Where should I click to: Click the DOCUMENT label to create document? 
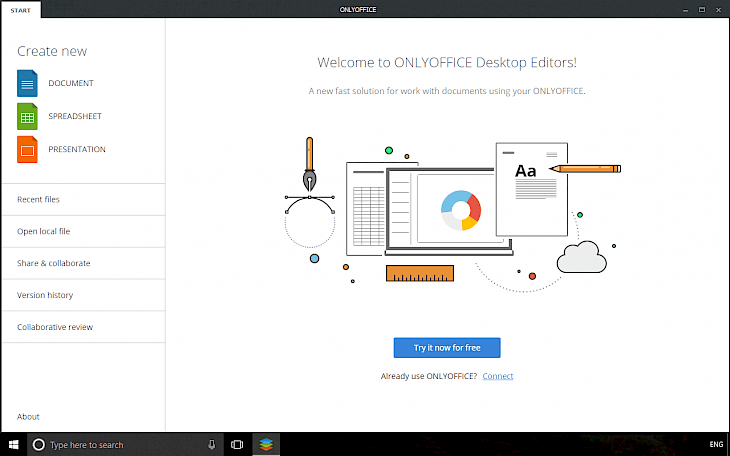click(71, 83)
